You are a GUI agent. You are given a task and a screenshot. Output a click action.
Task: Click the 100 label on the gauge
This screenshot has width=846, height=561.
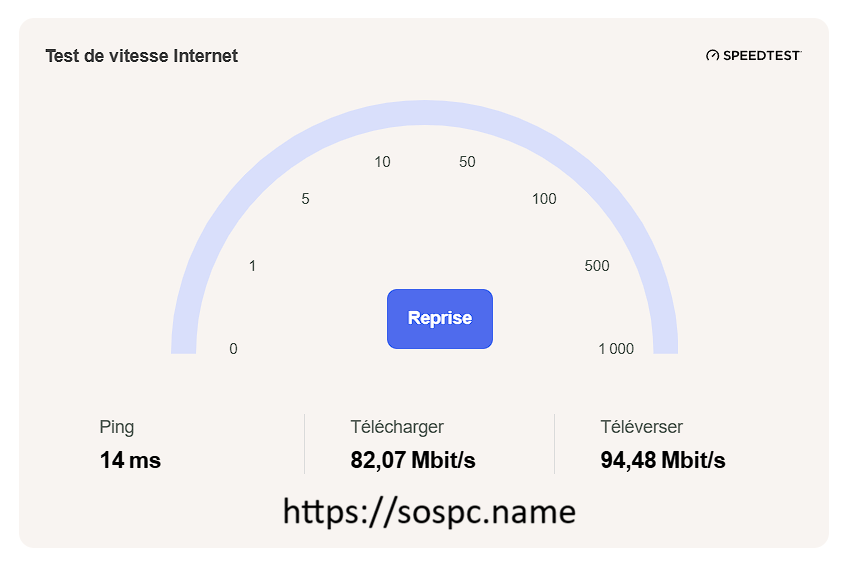tap(544, 199)
